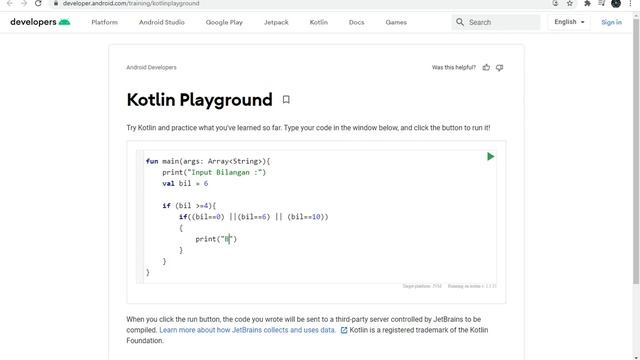Click the Android developers logo
The width and height of the screenshot is (640, 360).
(40, 22)
